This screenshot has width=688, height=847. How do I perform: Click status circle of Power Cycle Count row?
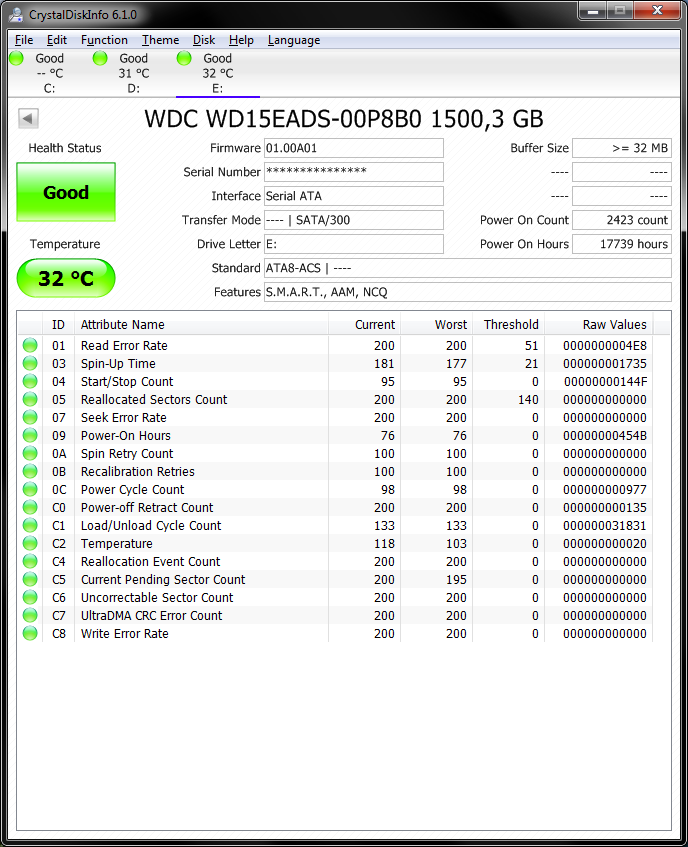pyautogui.click(x=30, y=489)
